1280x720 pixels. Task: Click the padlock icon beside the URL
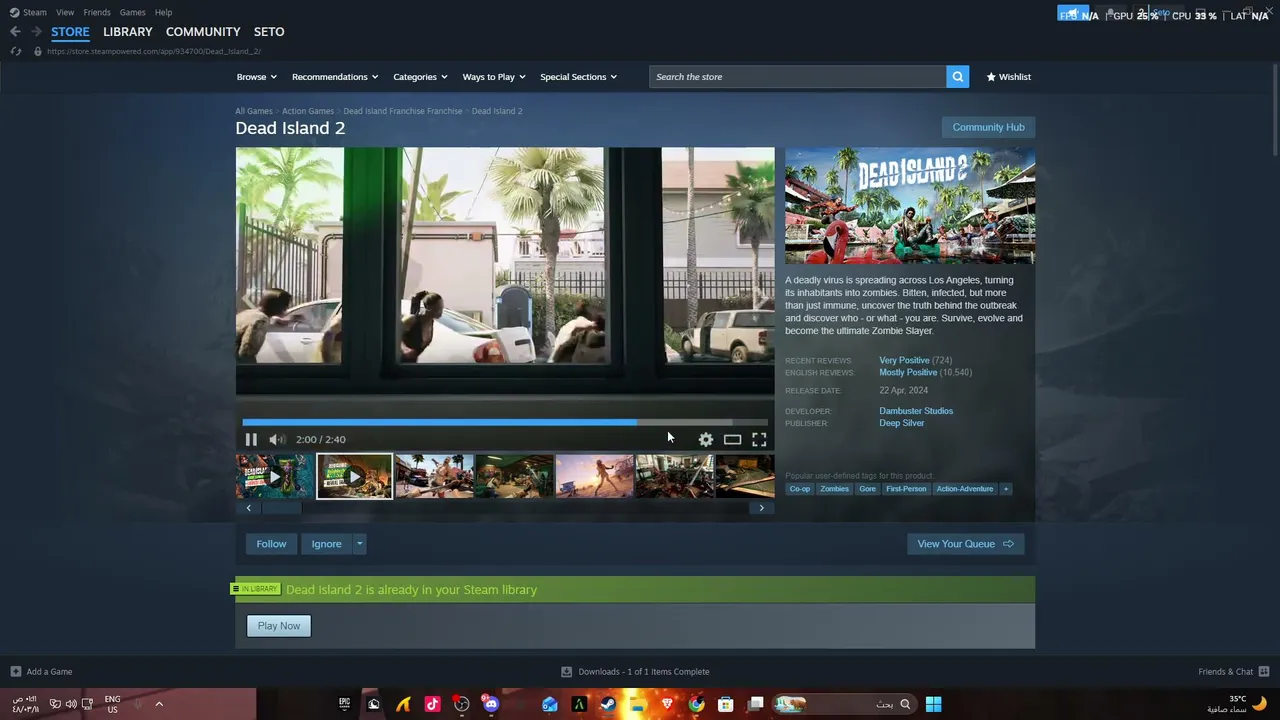tap(38, 51)
